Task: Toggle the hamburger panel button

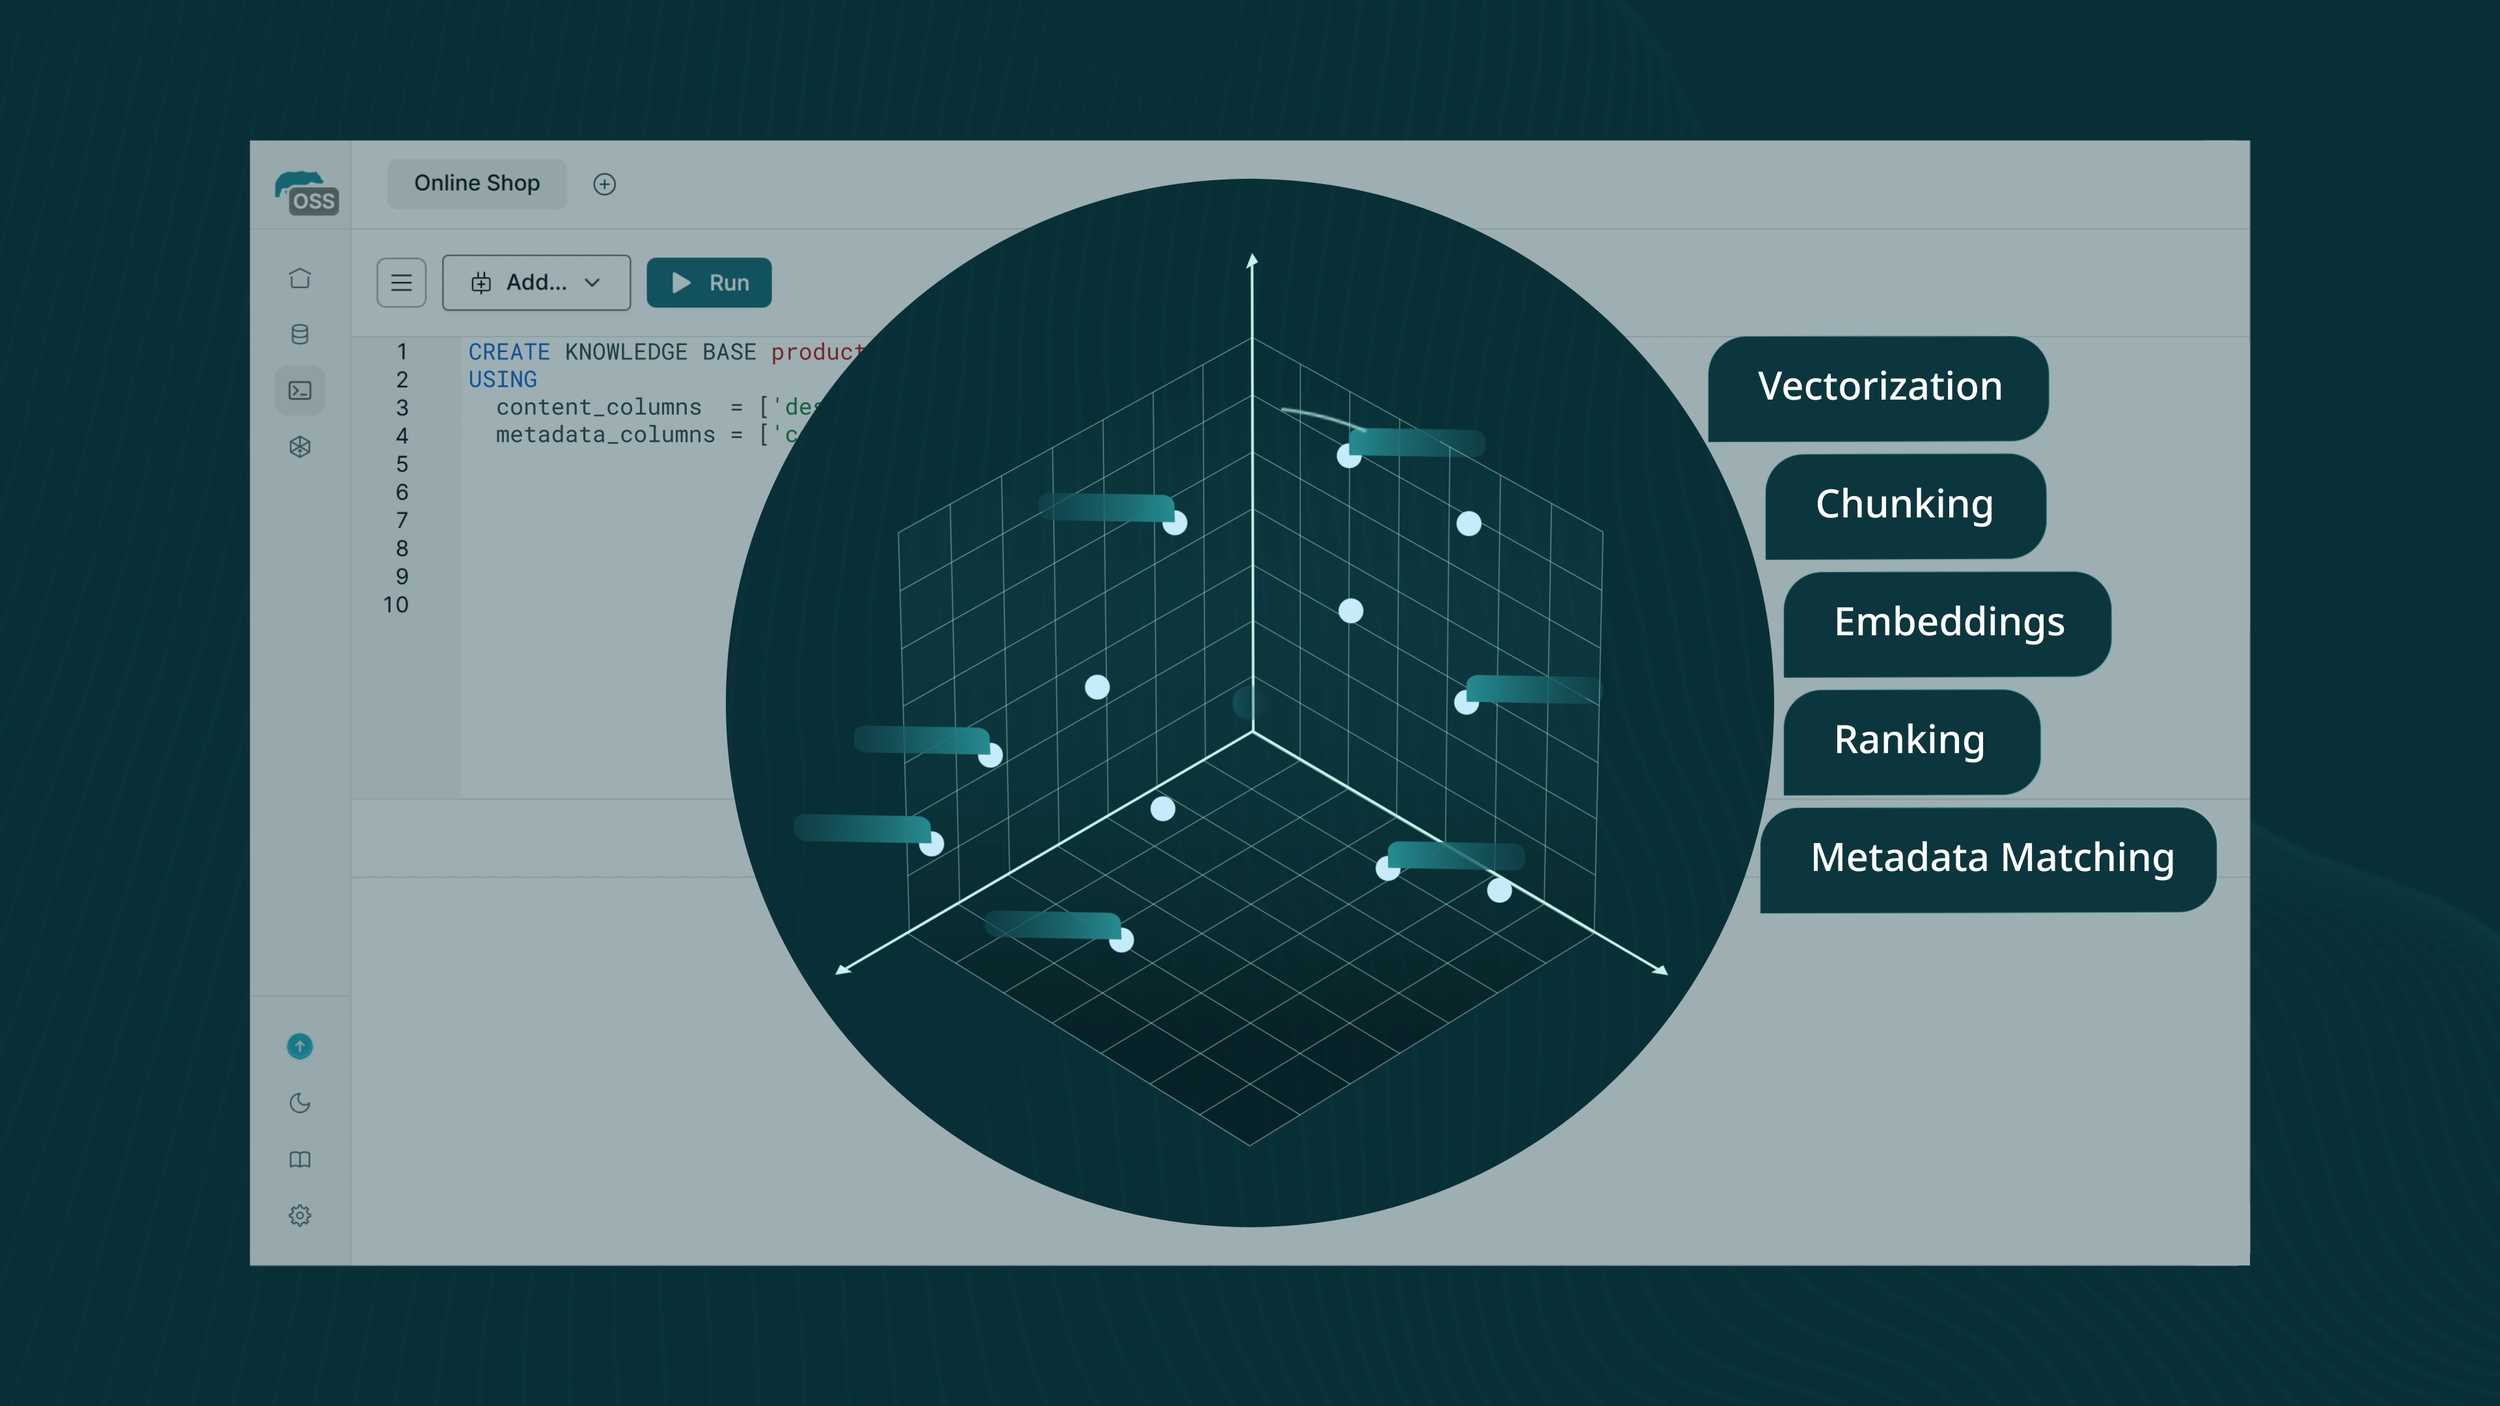Action: [401, 283]
